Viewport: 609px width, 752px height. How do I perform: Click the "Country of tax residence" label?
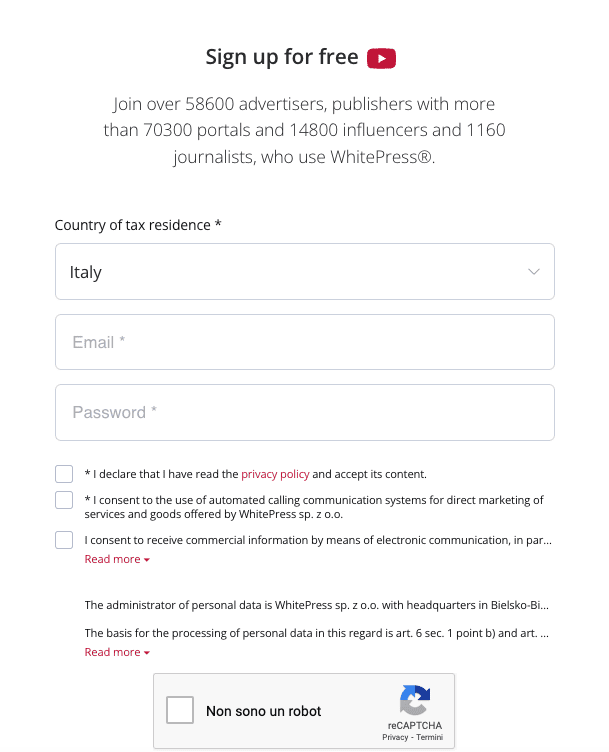point(137,225)
